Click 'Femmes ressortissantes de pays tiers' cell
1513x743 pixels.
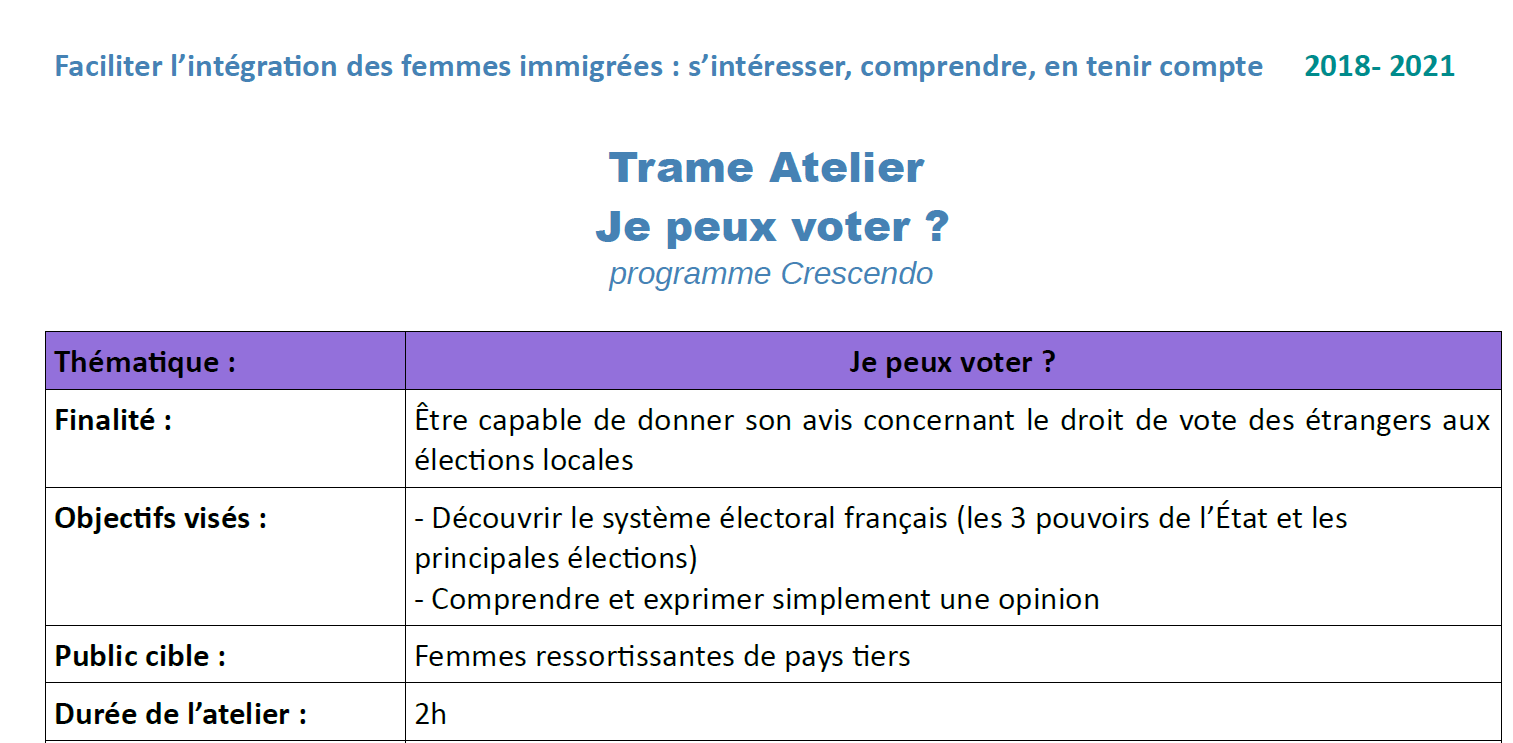(x=953, y=655)
